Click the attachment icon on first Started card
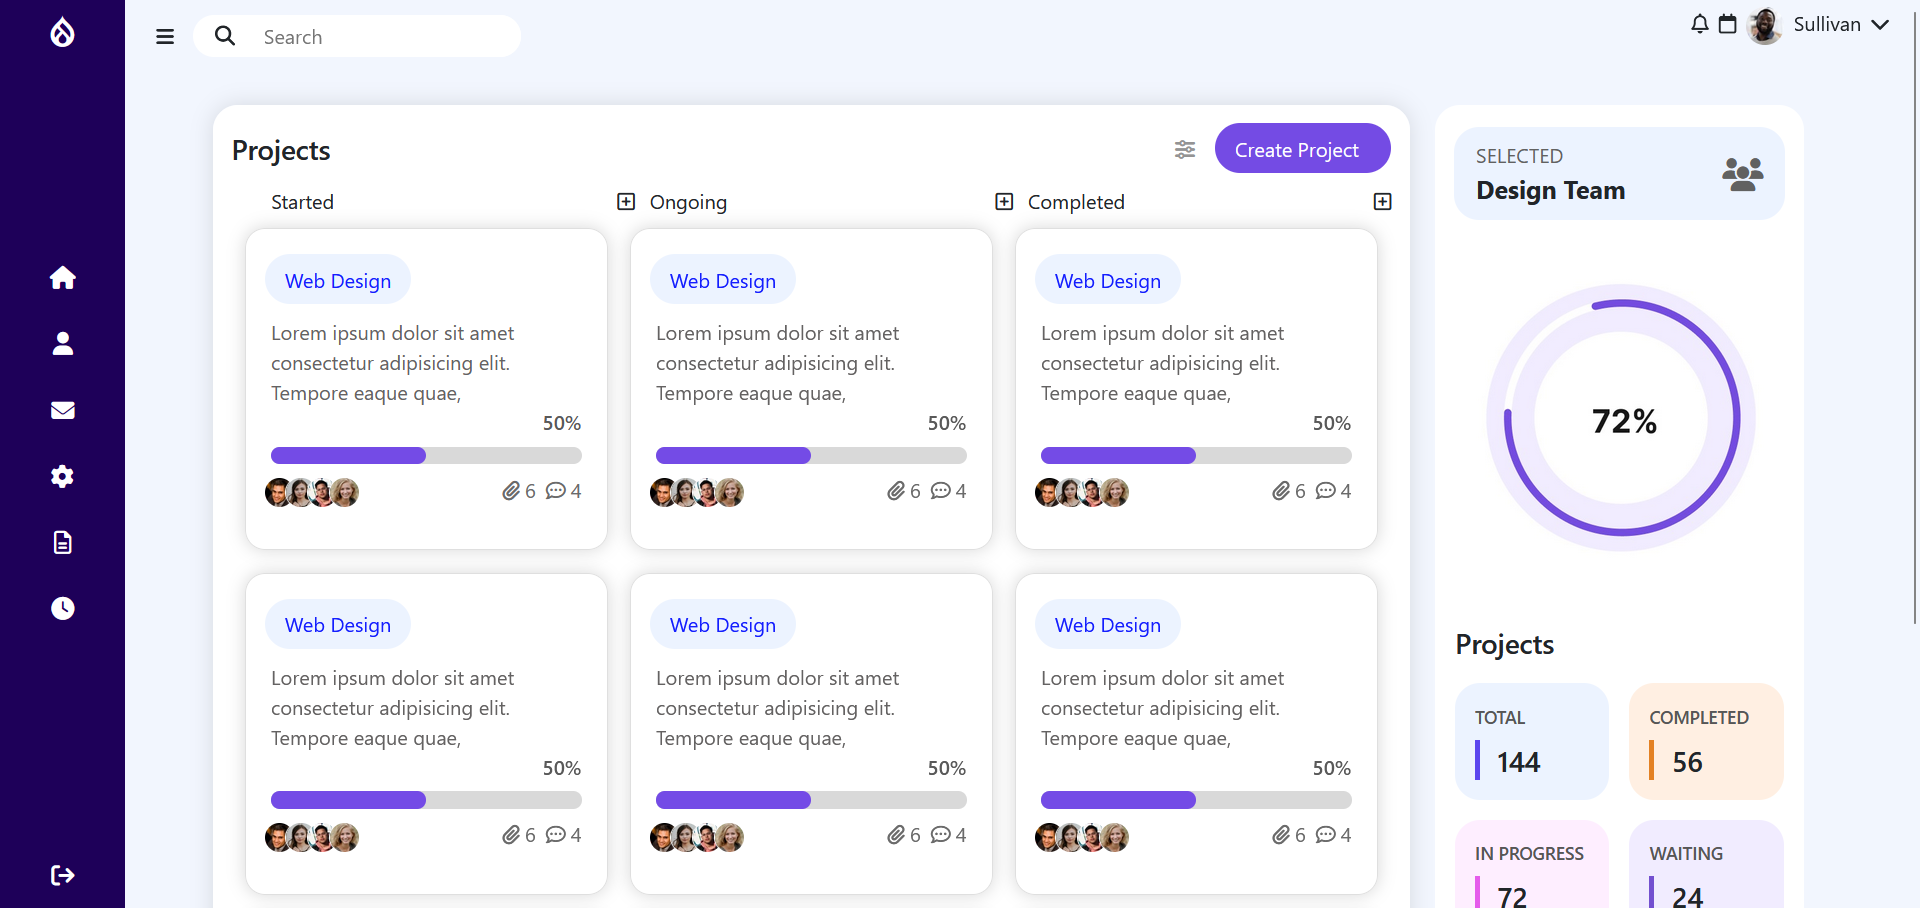 [x=509, y=491]
